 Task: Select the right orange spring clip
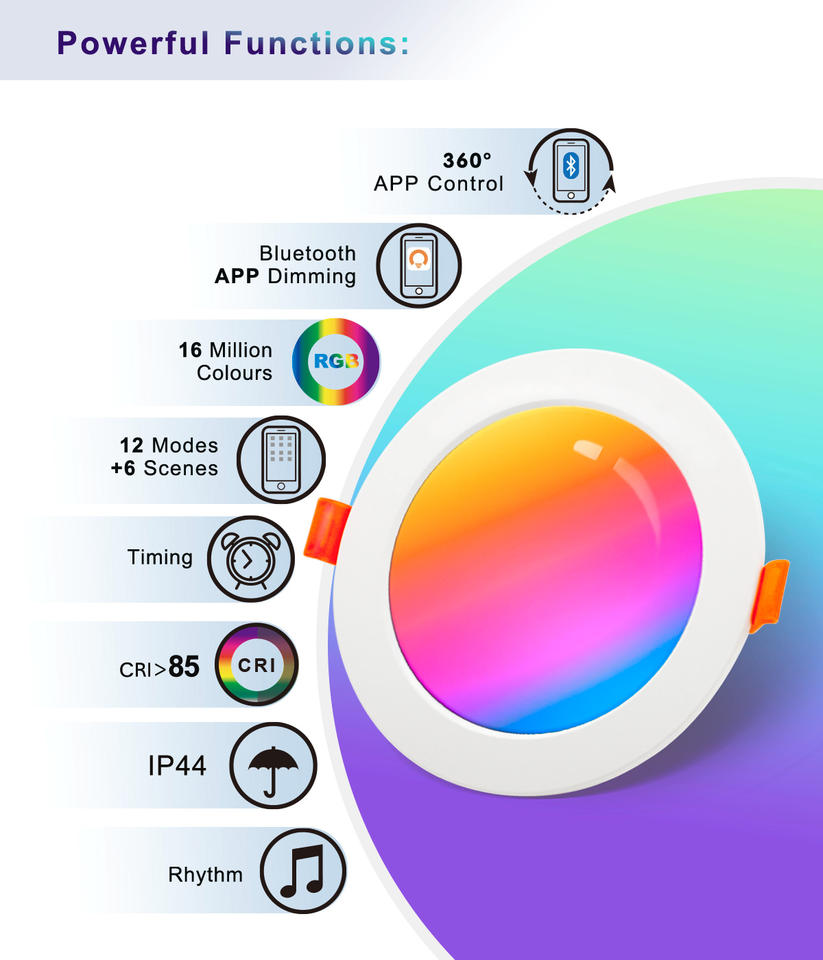point(769,595)
